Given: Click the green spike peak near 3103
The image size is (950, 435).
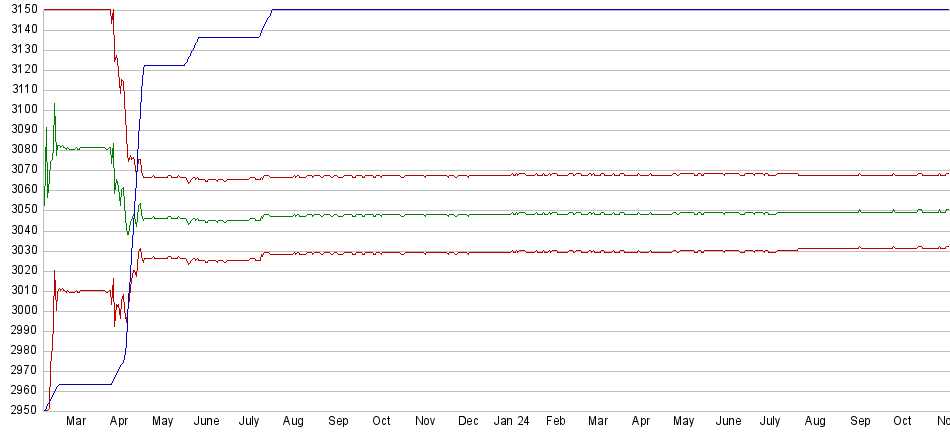Looking at the screenshot, I should click(x=54, y=104).
